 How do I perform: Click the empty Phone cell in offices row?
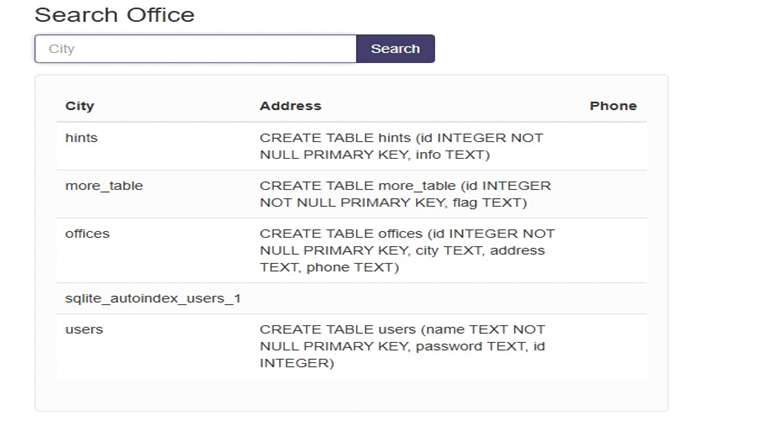(613, 250)
